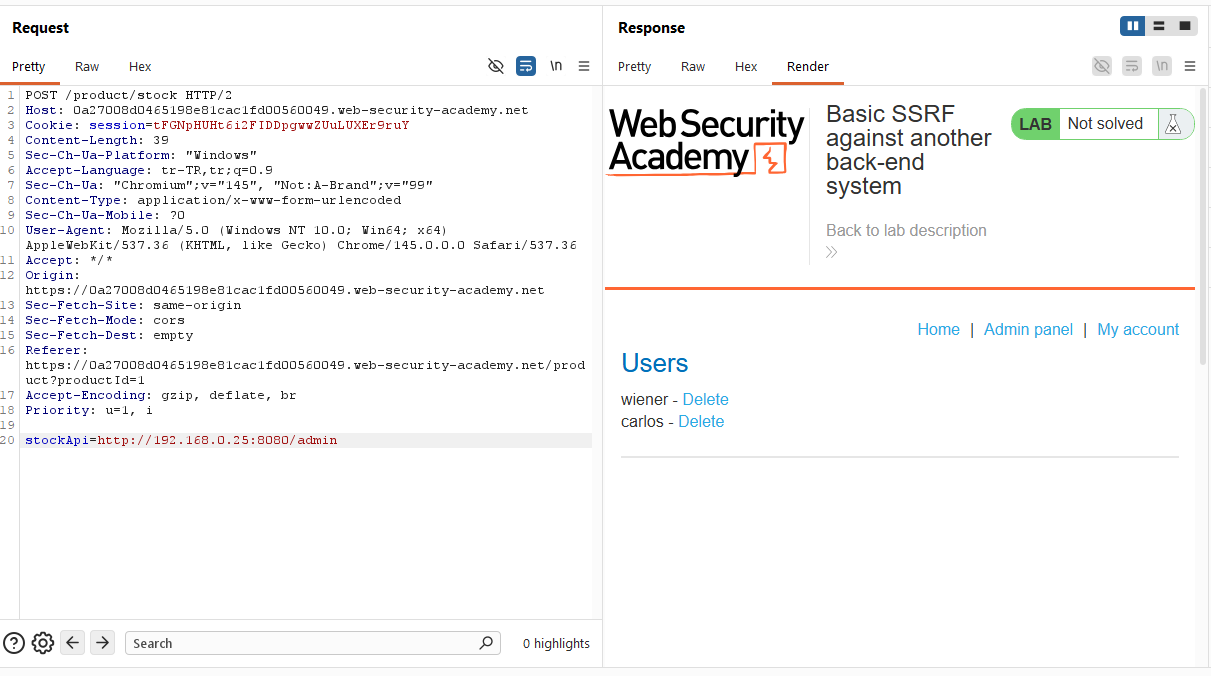The height and width of the screenshot is (676, 1211).
Task: Switch Response view to Render tab
Action: [808, 67]
